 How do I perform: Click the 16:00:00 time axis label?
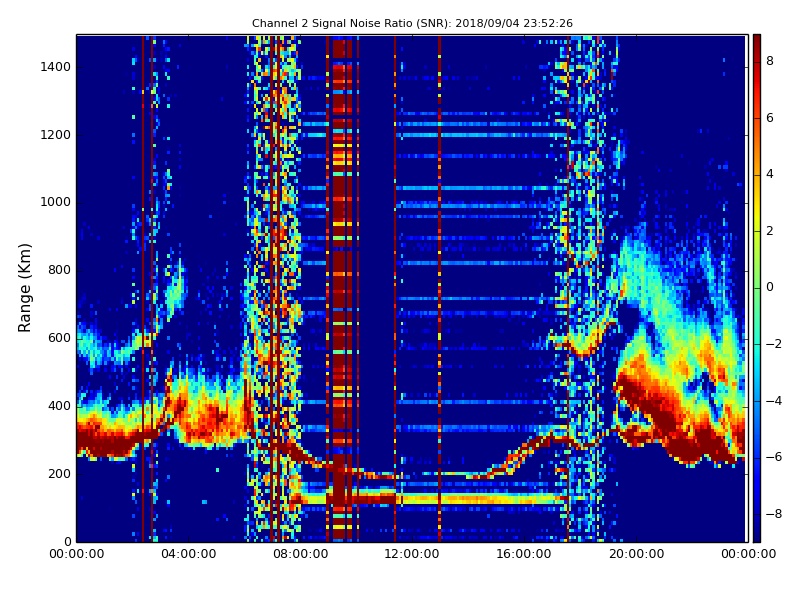[x=524, y=554]
